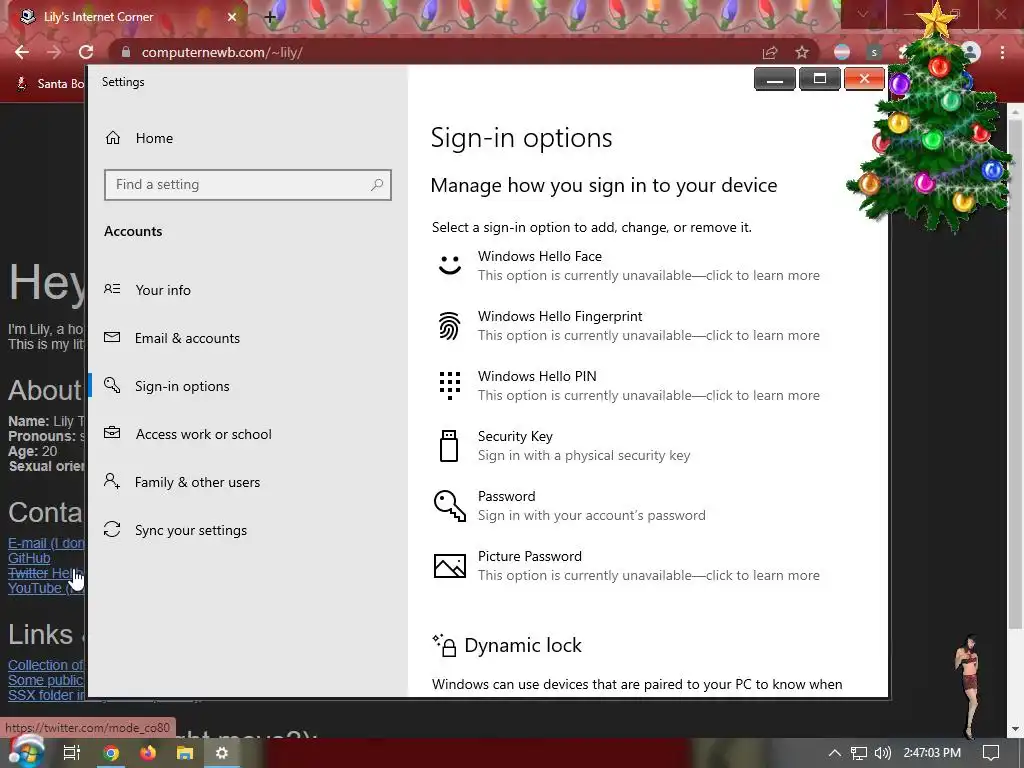1024x768 pixels.
Task: Expand Windows Hello Fingerprint option
Action: pyautogui.click(x=627, y=326)
